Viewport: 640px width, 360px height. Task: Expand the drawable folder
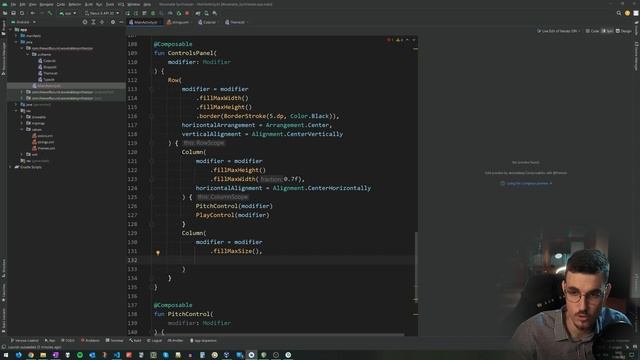point(22,117)
